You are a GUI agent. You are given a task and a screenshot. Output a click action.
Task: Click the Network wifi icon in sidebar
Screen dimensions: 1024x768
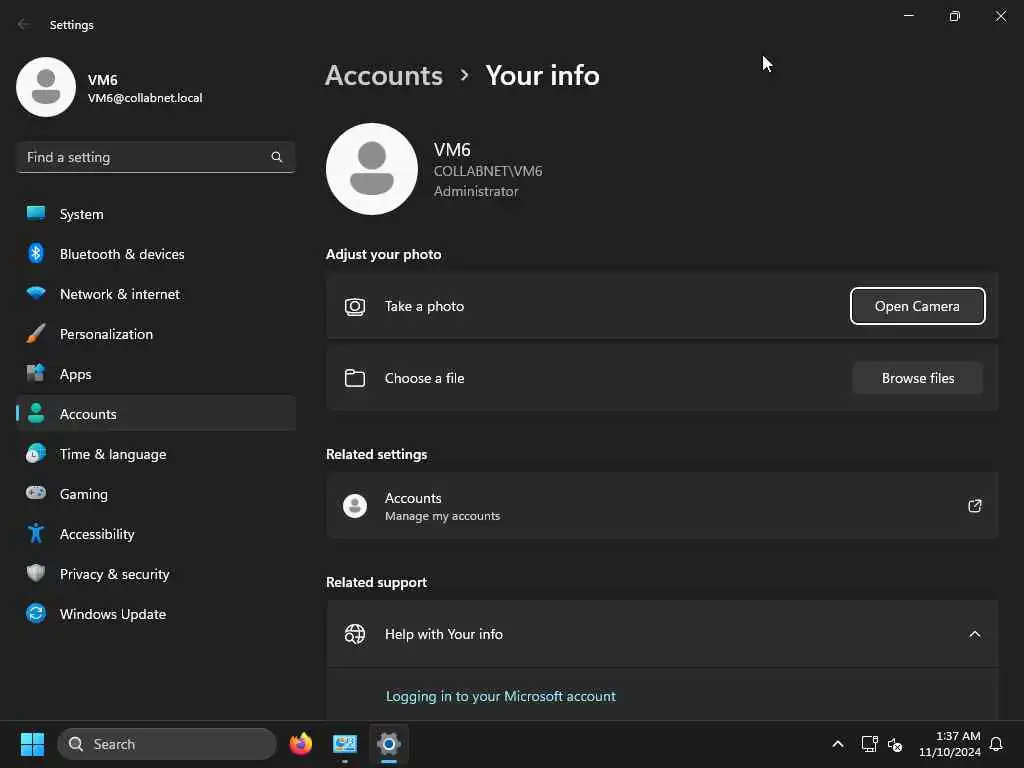(x=36, y=293)
